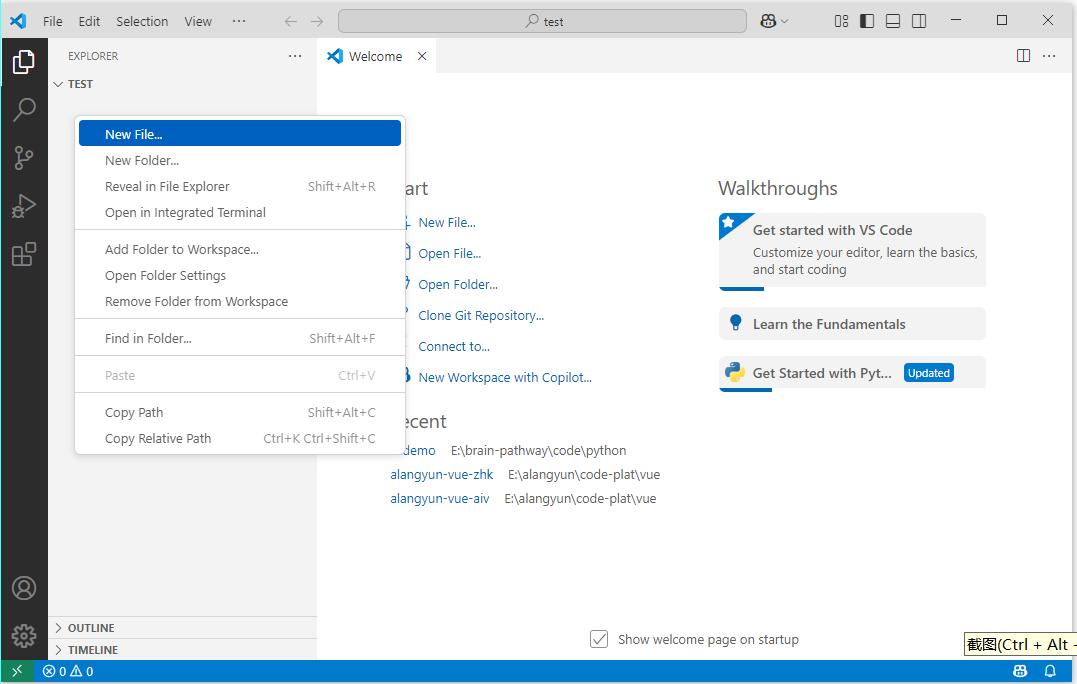Open the Source Control view icon
Screen dimensions: 1077x684
coord(24,157)
